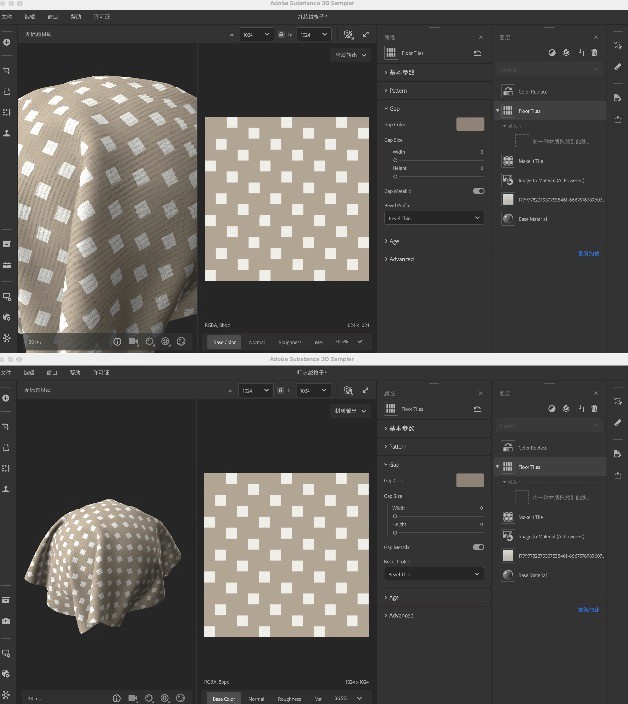Delete layer with trash icon in upper layers panel
The width and height of the screenshot is (628, 704).
pos(594,53)
